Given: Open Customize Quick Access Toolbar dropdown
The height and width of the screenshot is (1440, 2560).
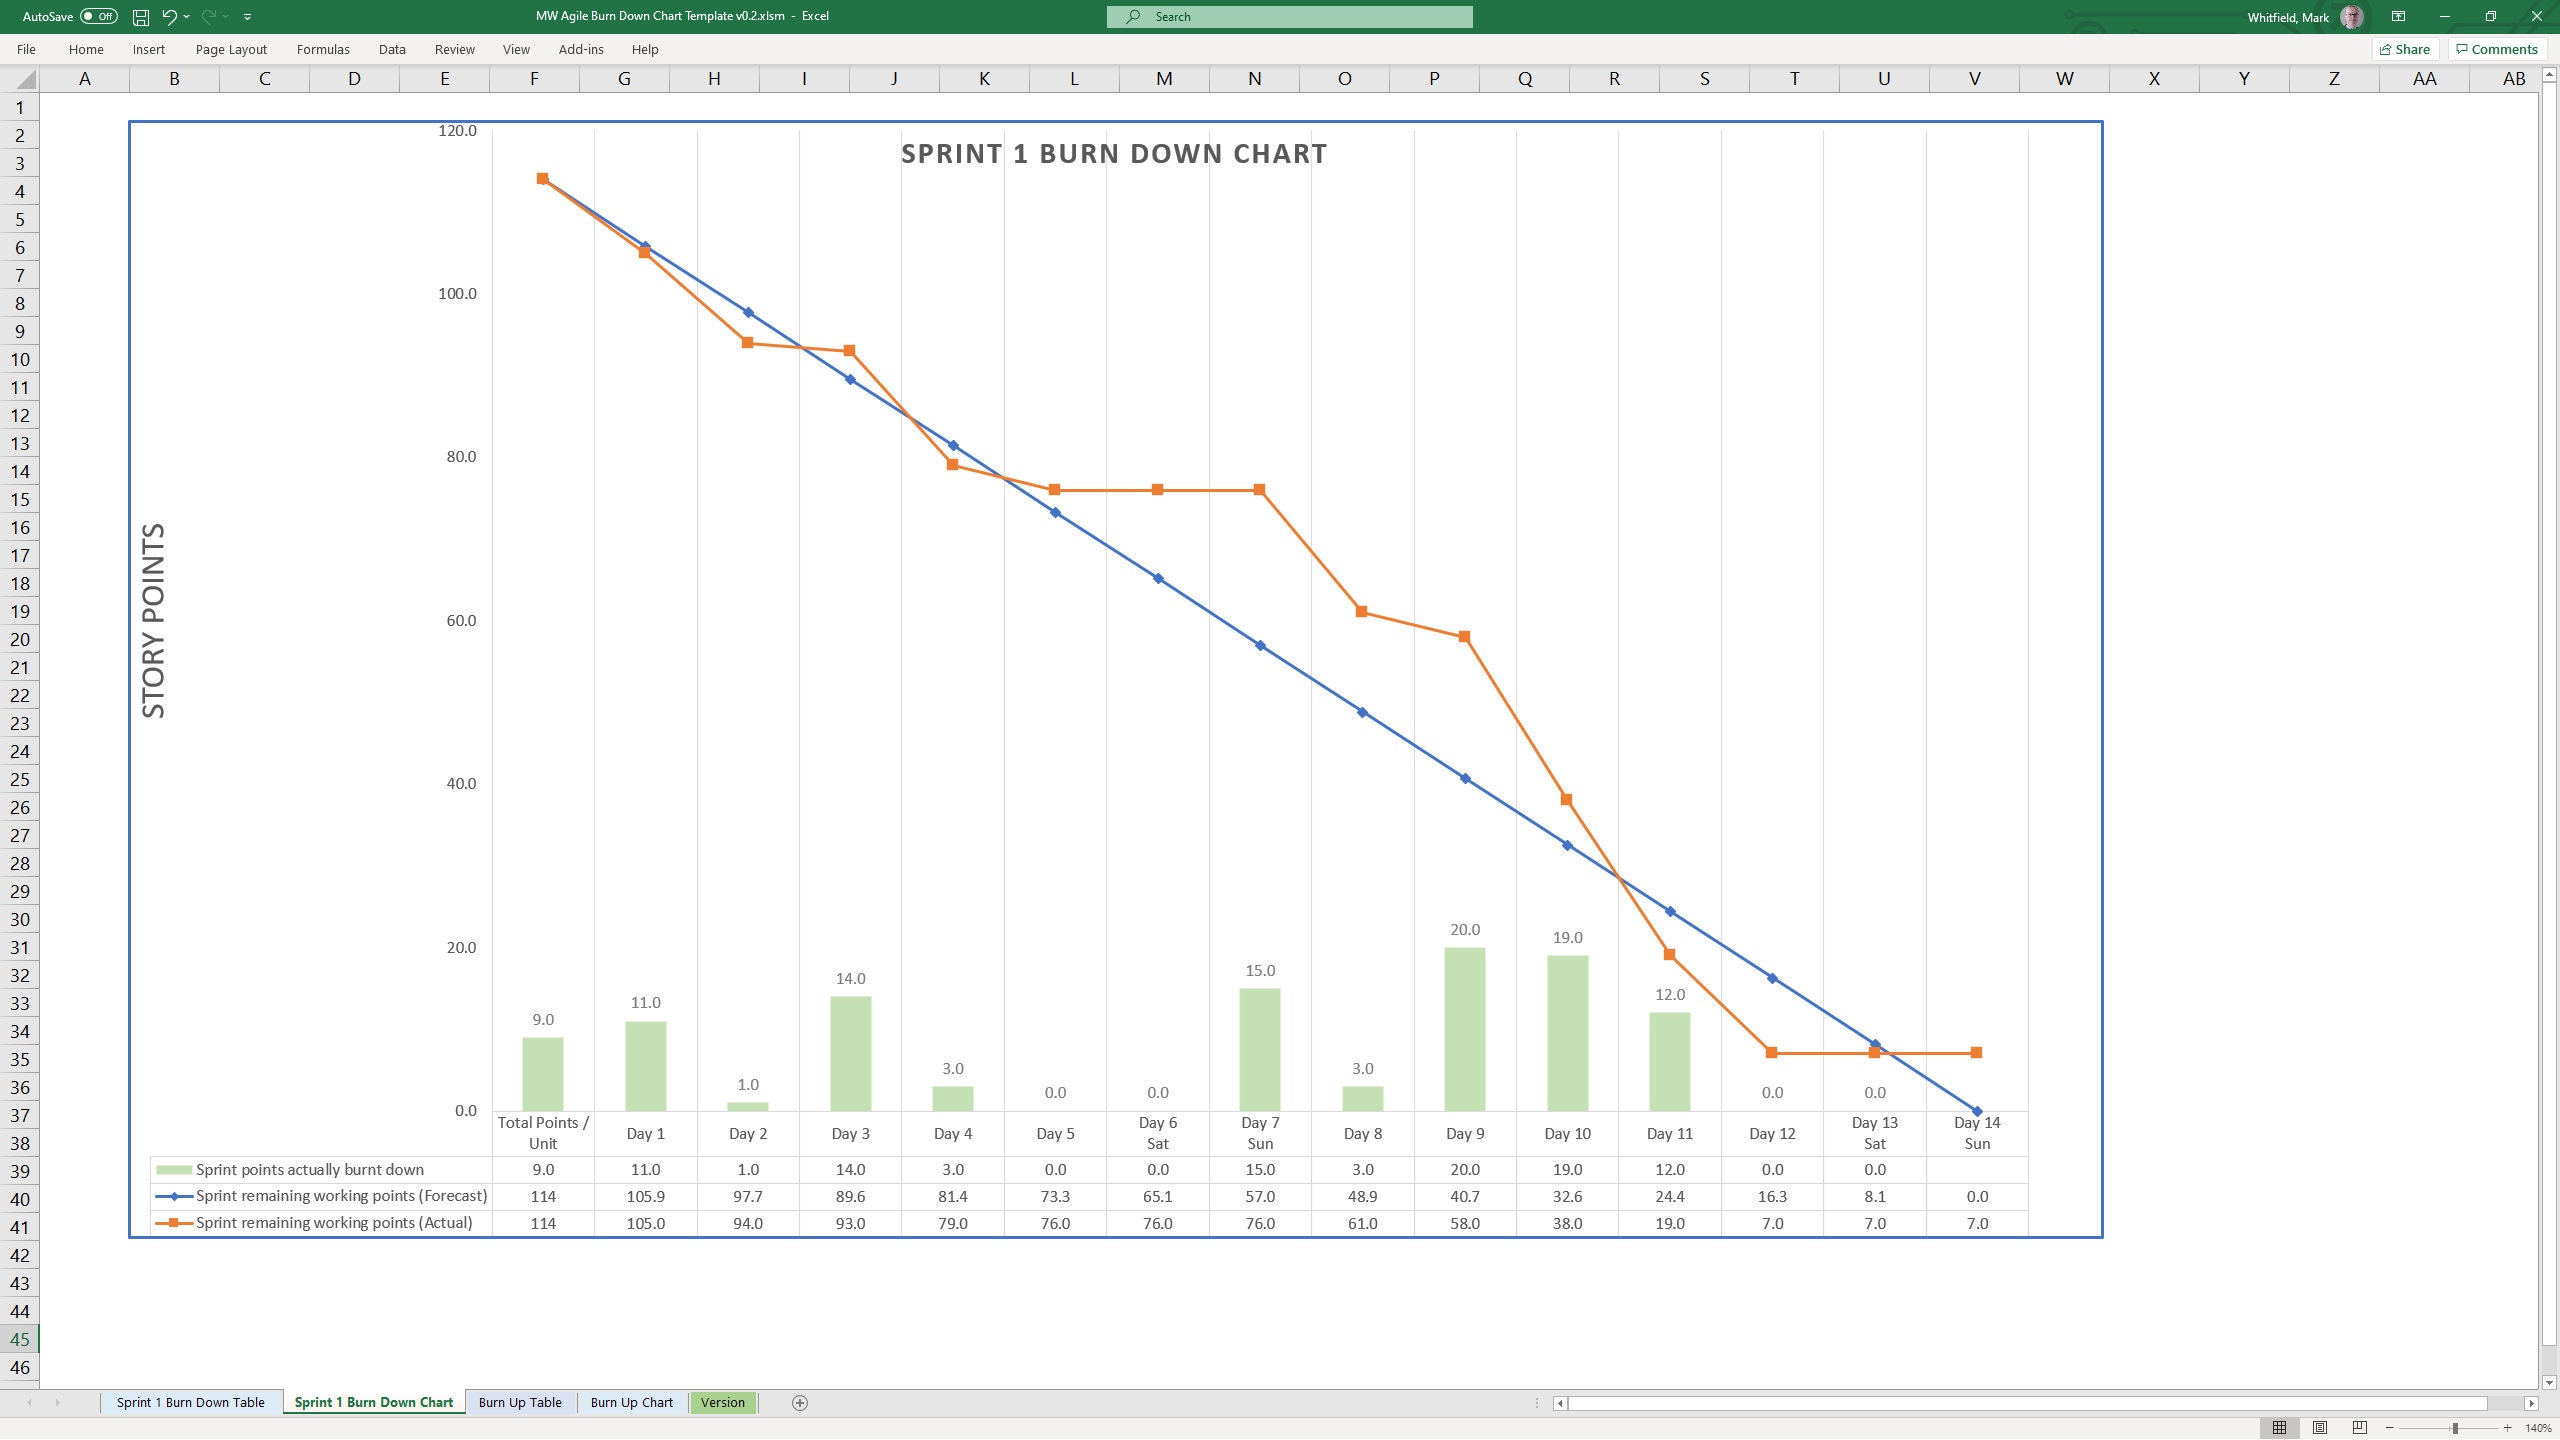Looking at the screenshot, I should 246,16.
